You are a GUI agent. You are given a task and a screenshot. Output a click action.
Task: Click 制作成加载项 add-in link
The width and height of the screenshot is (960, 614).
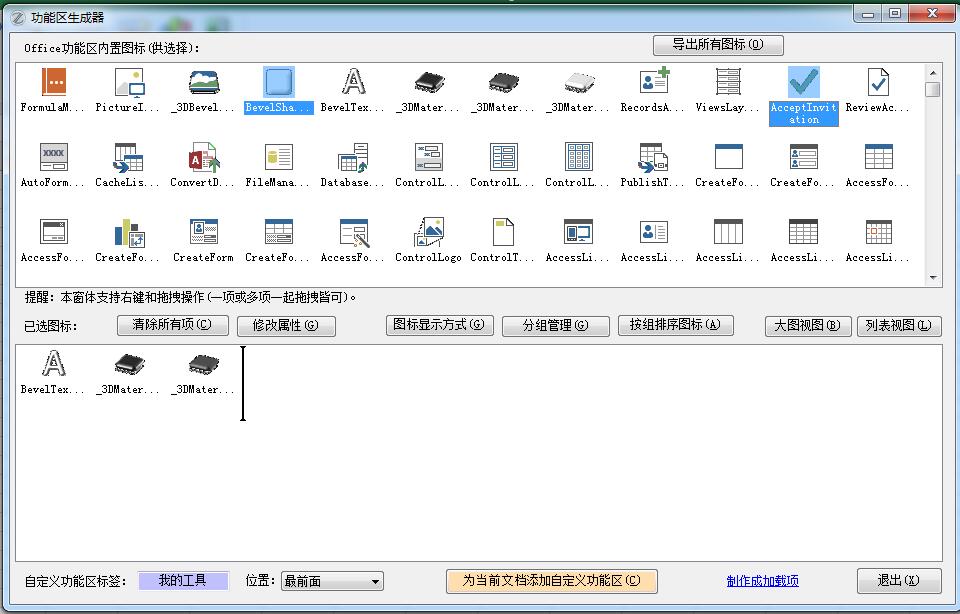click(x=762, y=581)
